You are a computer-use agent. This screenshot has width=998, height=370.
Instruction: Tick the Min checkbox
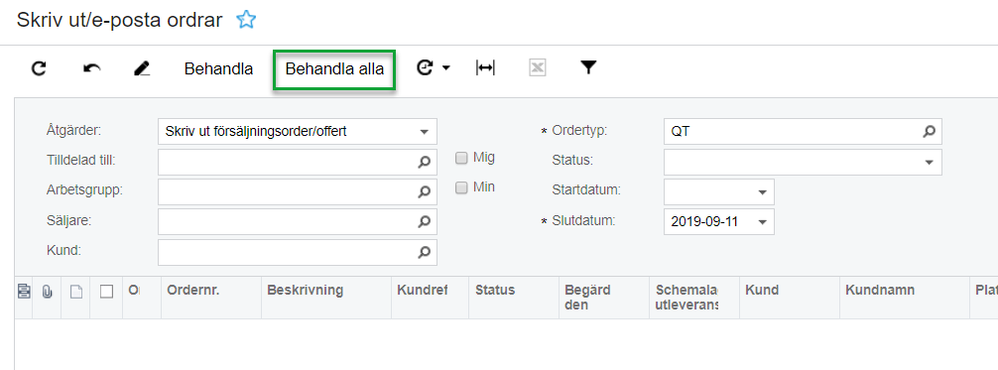coord(461,188)
